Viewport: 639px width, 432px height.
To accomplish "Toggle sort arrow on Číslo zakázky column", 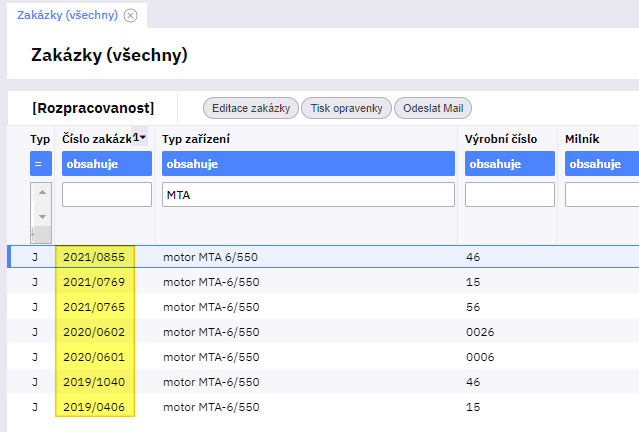I will pyautogui.click(x=141, y=138).
